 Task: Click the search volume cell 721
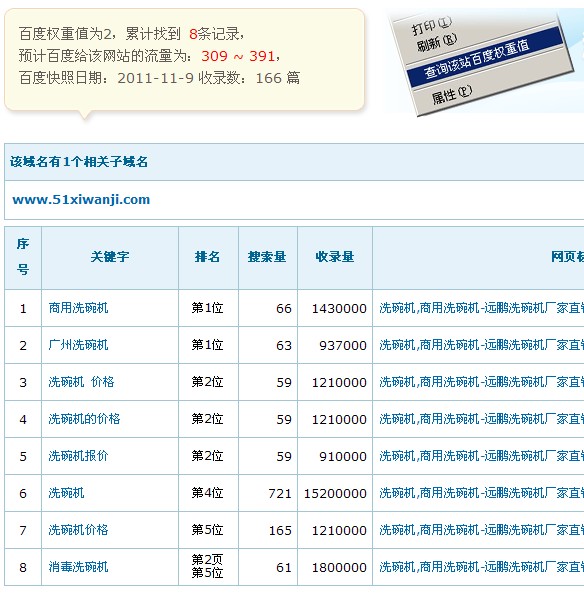[x=280, y=494]
